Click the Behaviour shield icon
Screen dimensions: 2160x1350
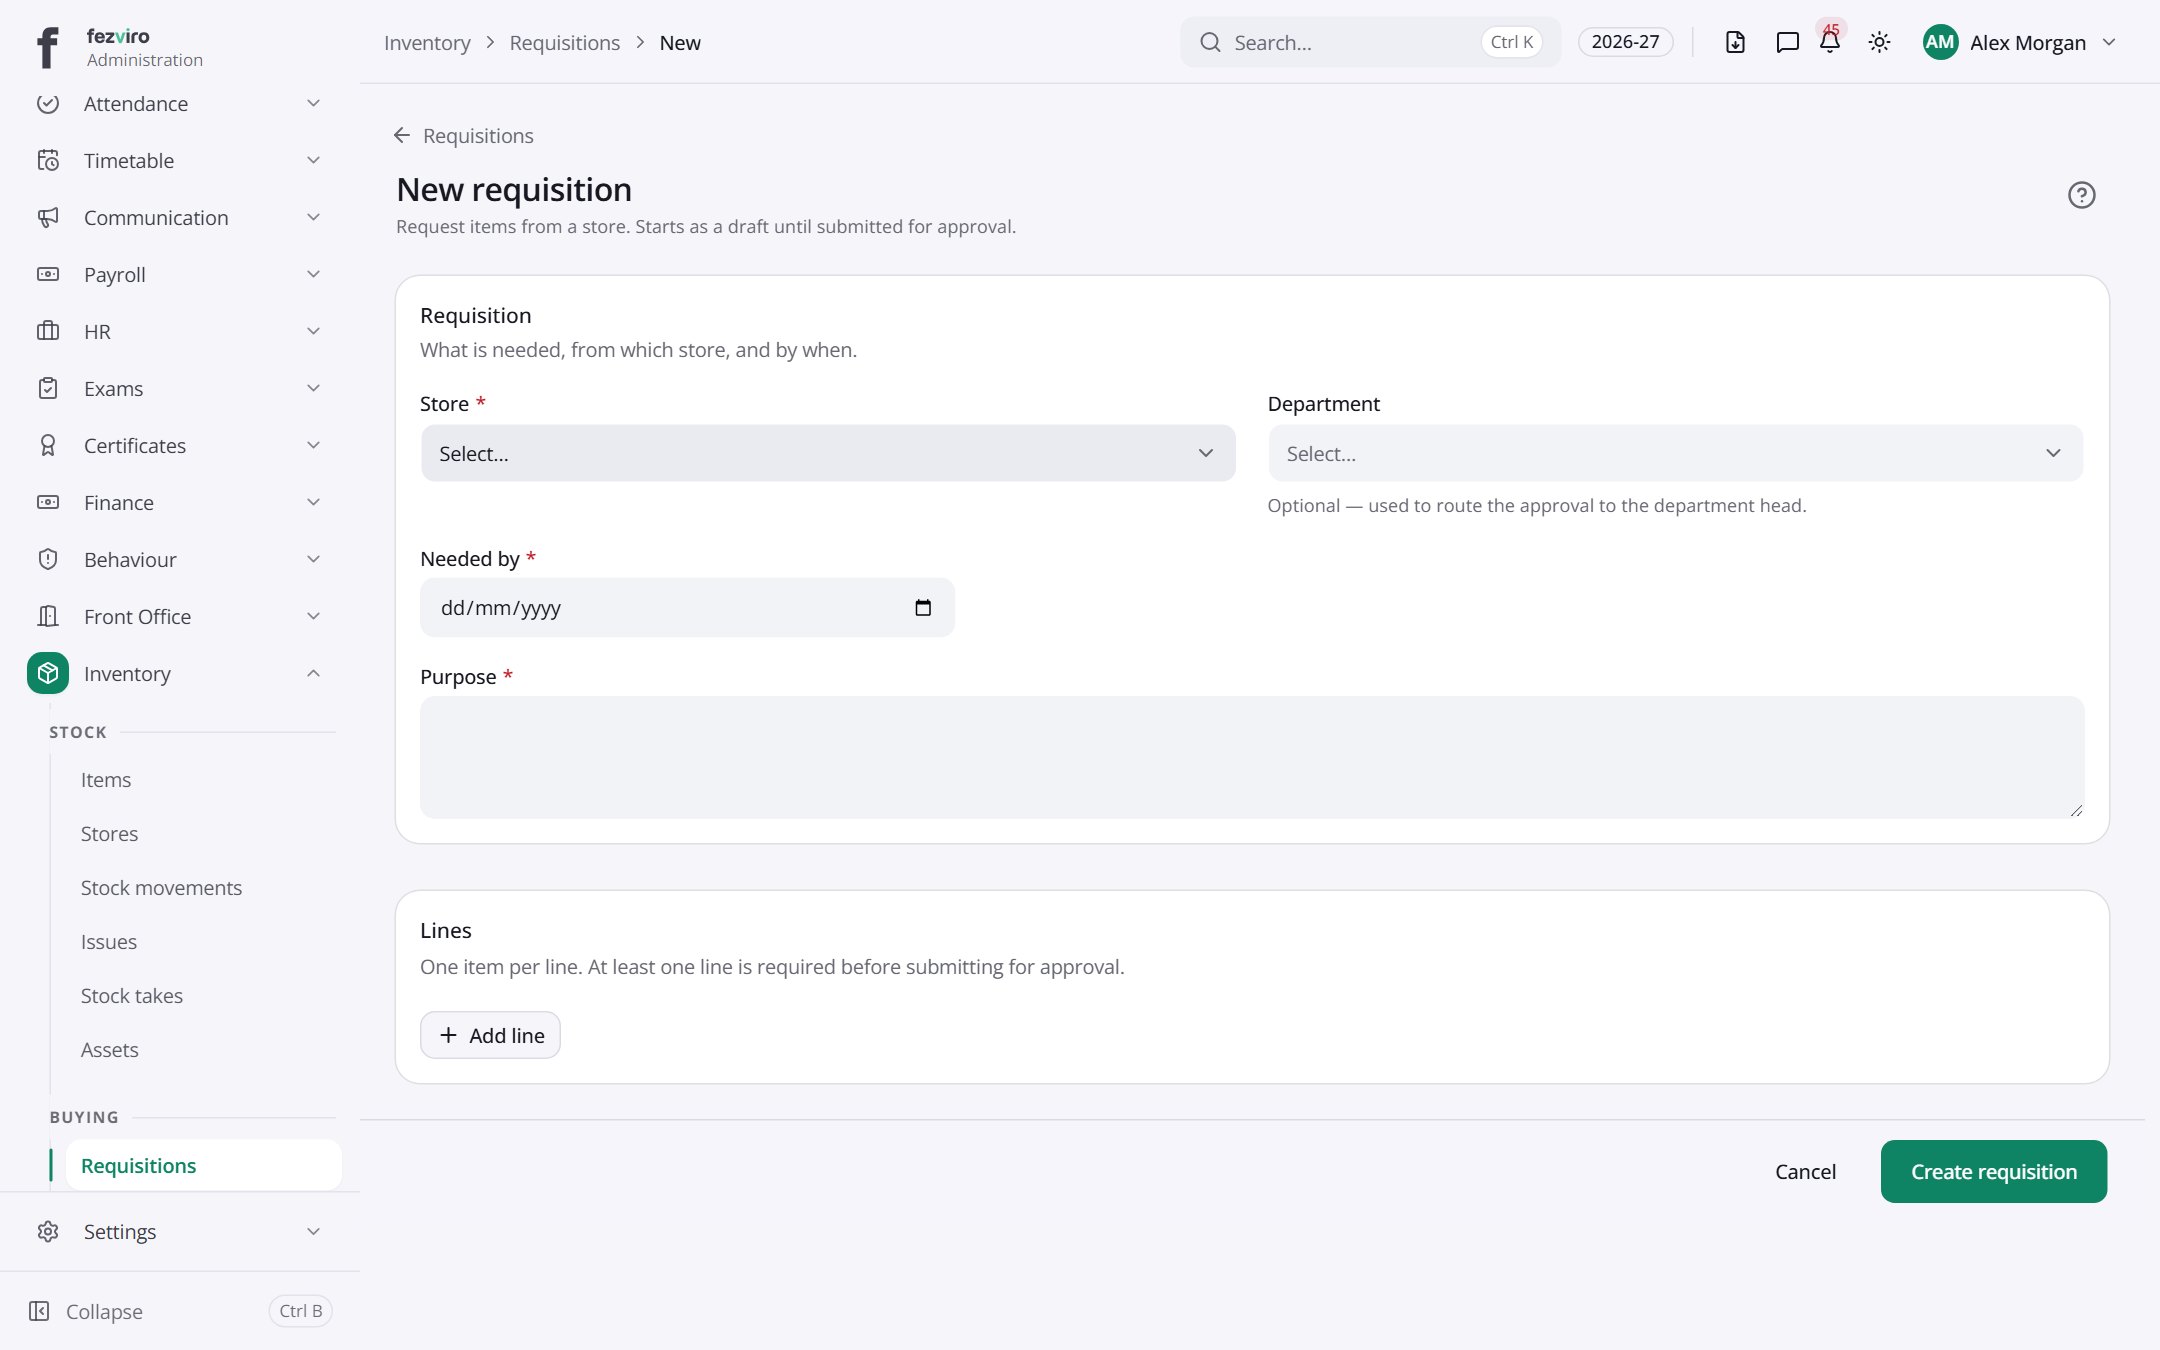(48, 560)
